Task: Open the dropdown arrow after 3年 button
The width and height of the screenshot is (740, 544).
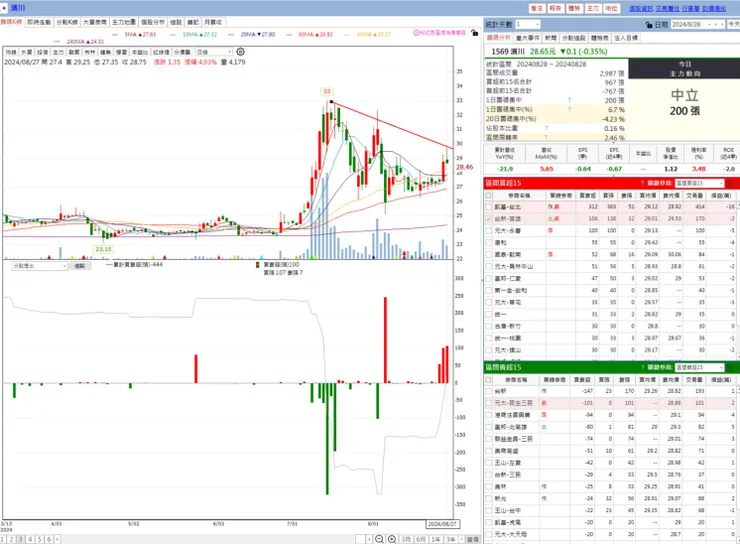Action: (462, 539)
